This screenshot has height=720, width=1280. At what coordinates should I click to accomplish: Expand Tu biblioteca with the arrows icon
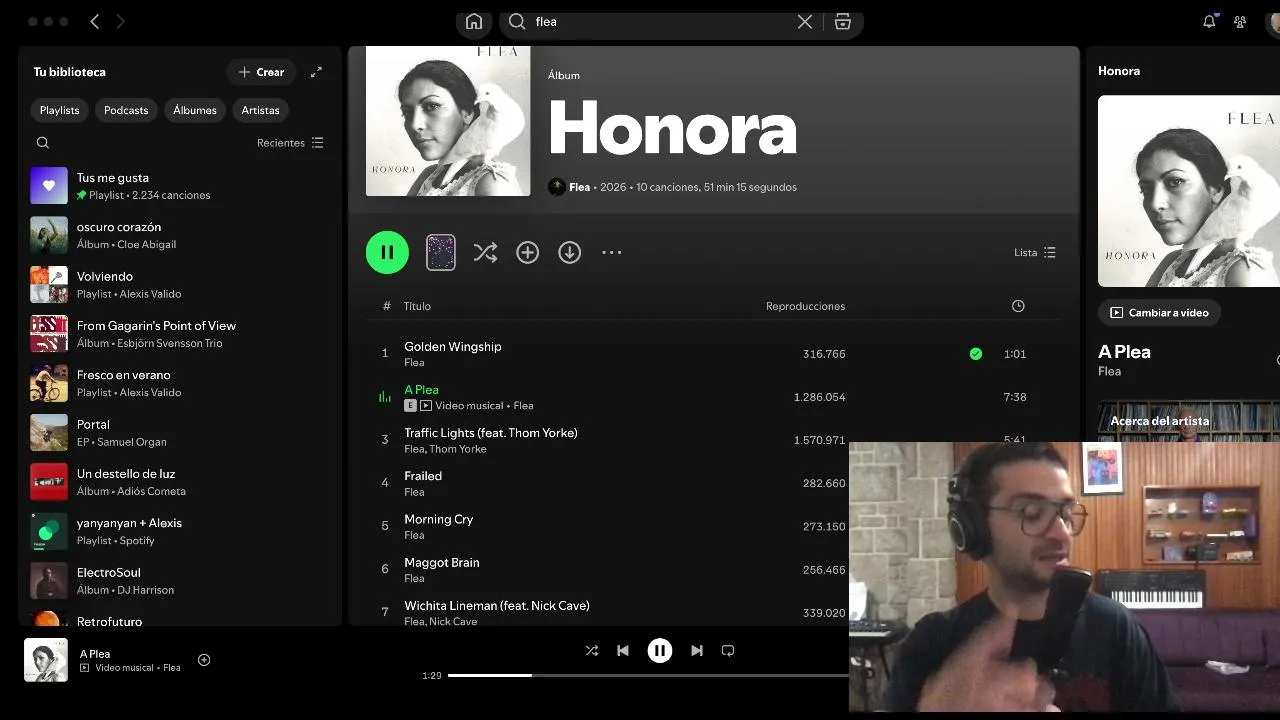pyautogui.click(x=316, y=72)
